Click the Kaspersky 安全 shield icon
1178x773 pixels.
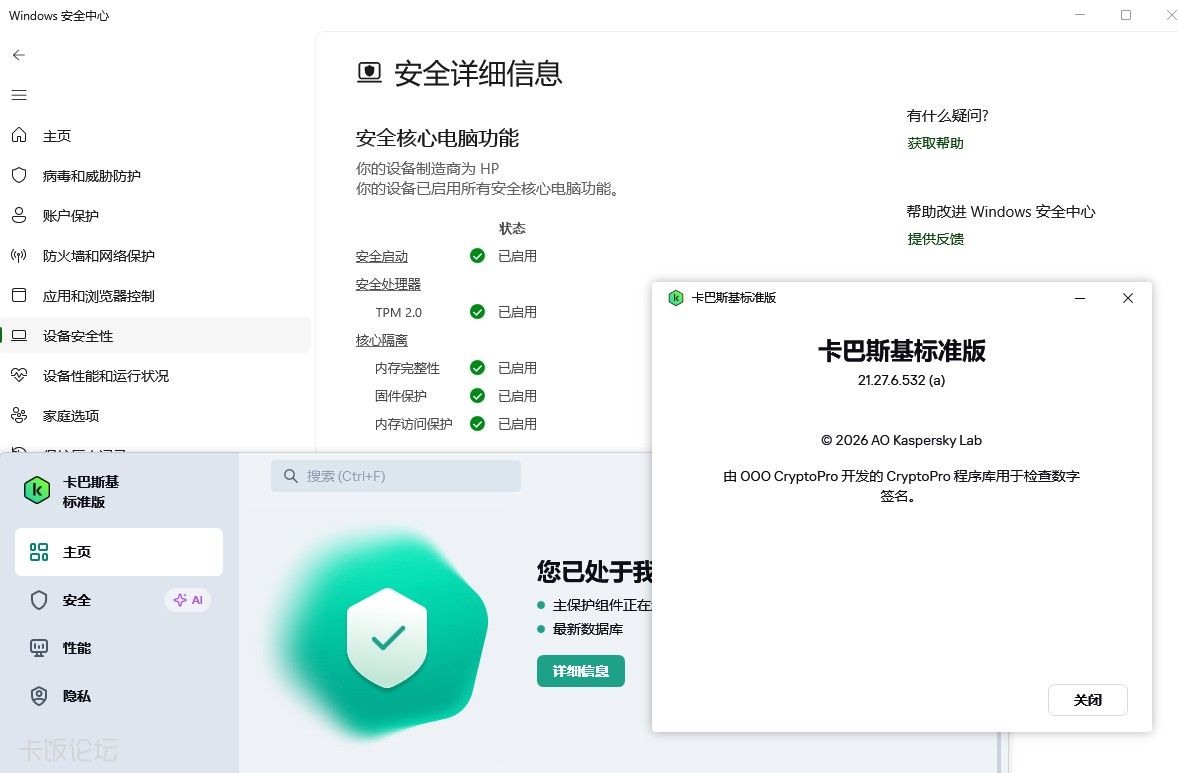click(39, 600)
